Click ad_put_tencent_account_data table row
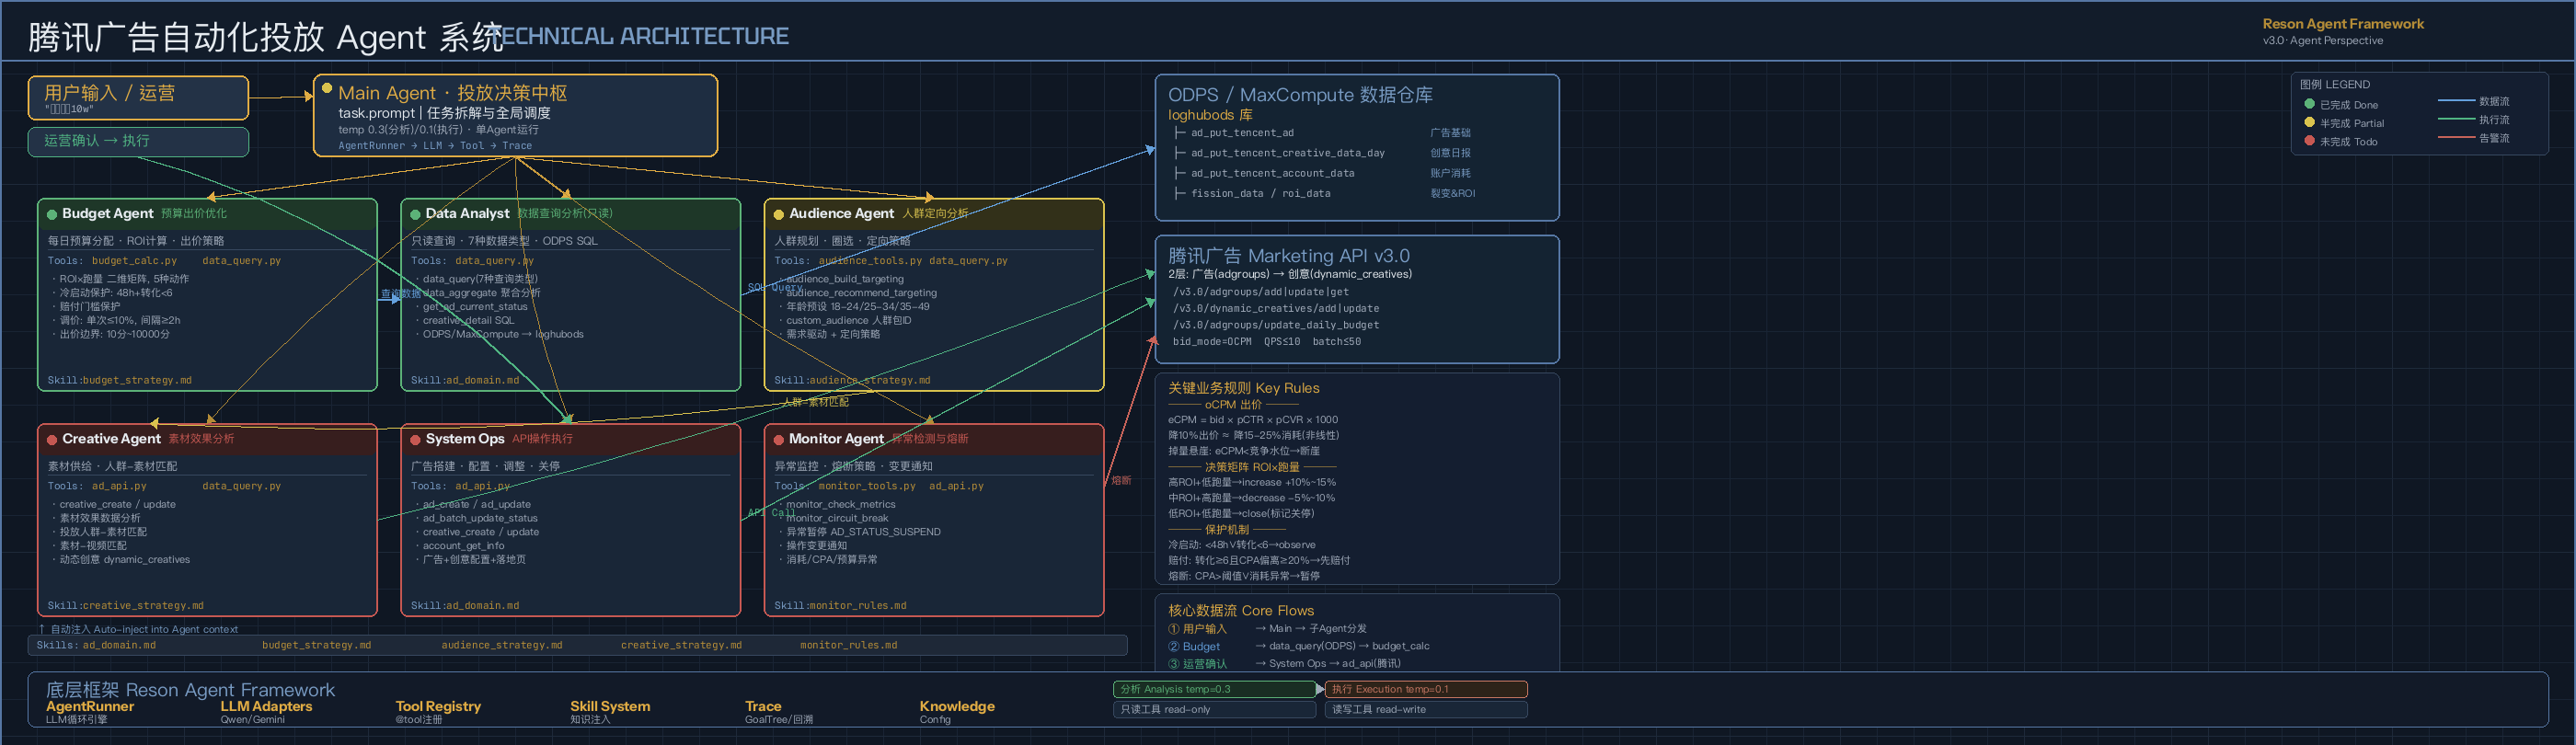 (x=1273, y=173)
